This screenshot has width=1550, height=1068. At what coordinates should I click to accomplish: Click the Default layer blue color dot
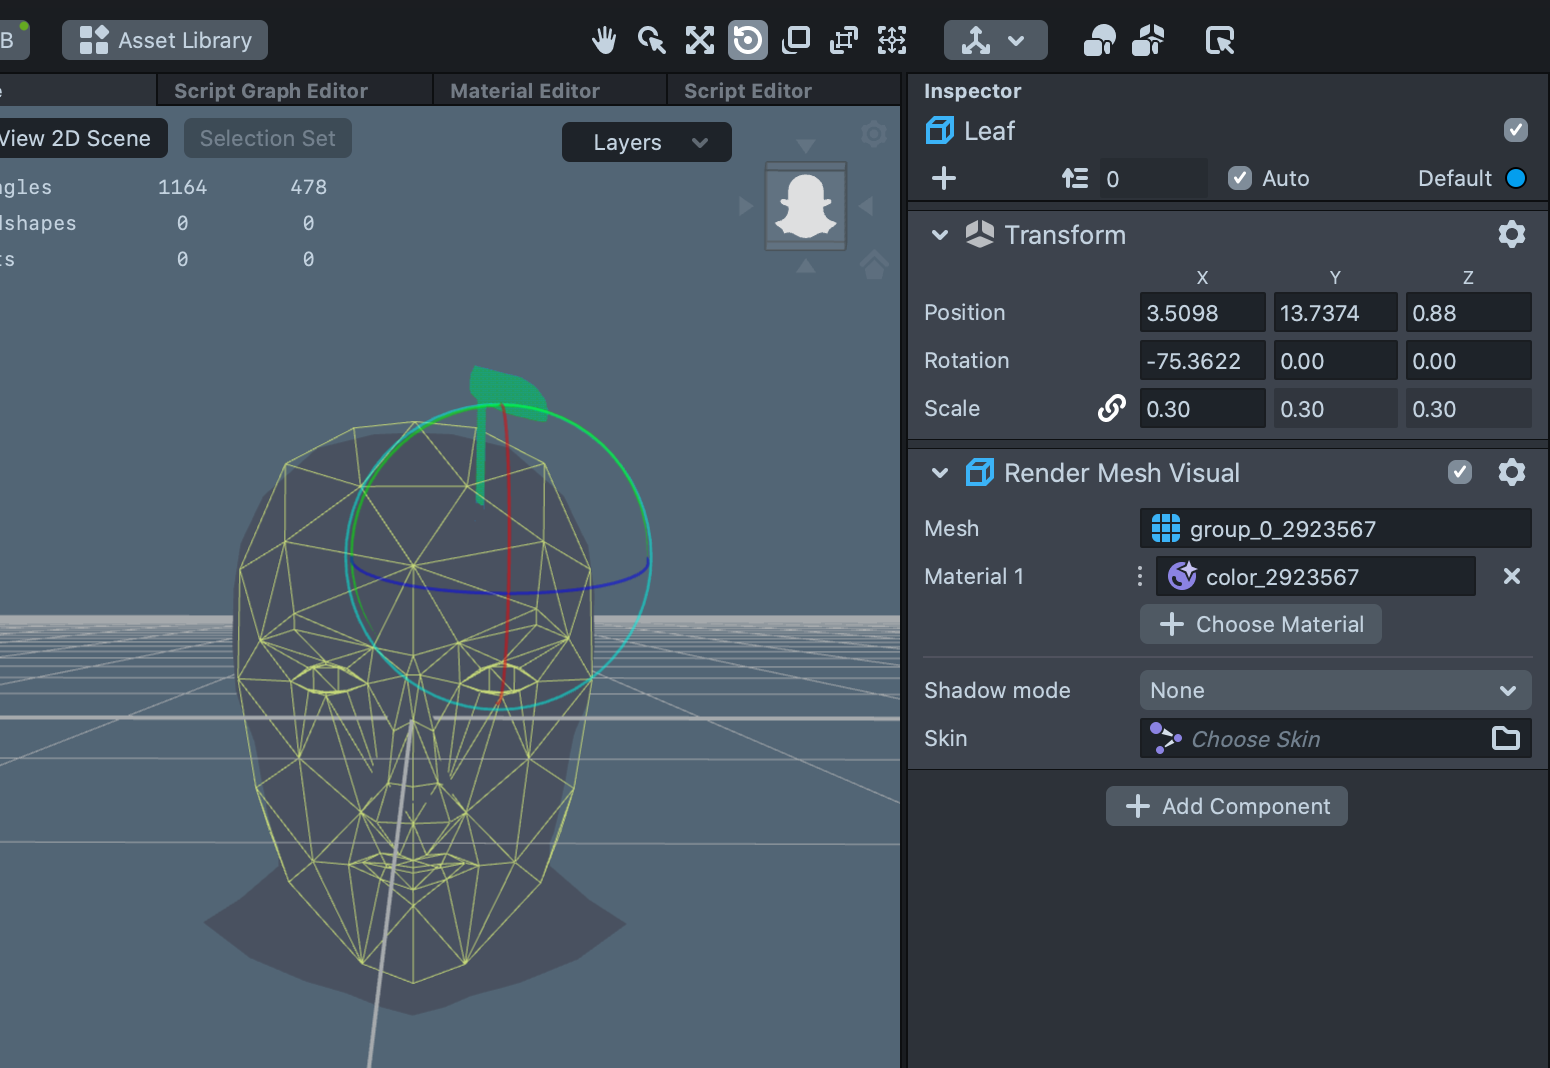pos(1515,179)
